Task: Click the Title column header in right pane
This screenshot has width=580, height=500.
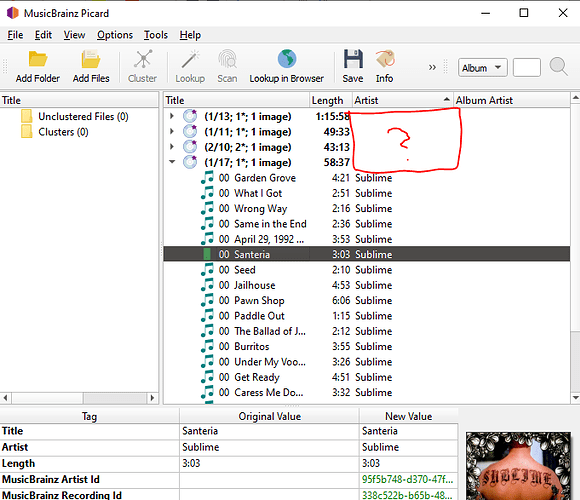Action: click(236, 100)
